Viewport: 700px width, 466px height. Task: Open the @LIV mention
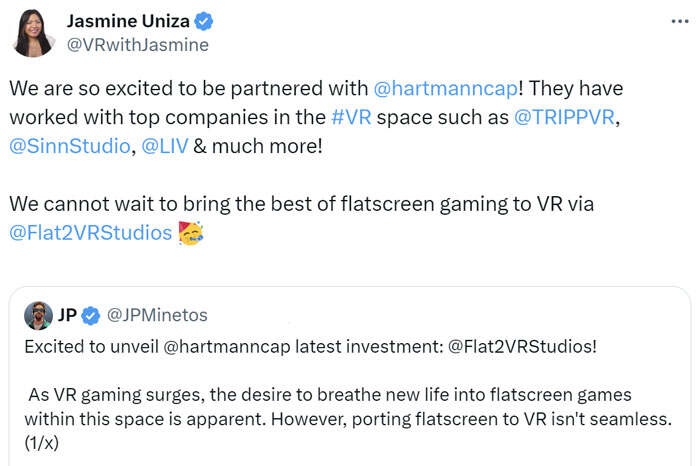(163, 146)
